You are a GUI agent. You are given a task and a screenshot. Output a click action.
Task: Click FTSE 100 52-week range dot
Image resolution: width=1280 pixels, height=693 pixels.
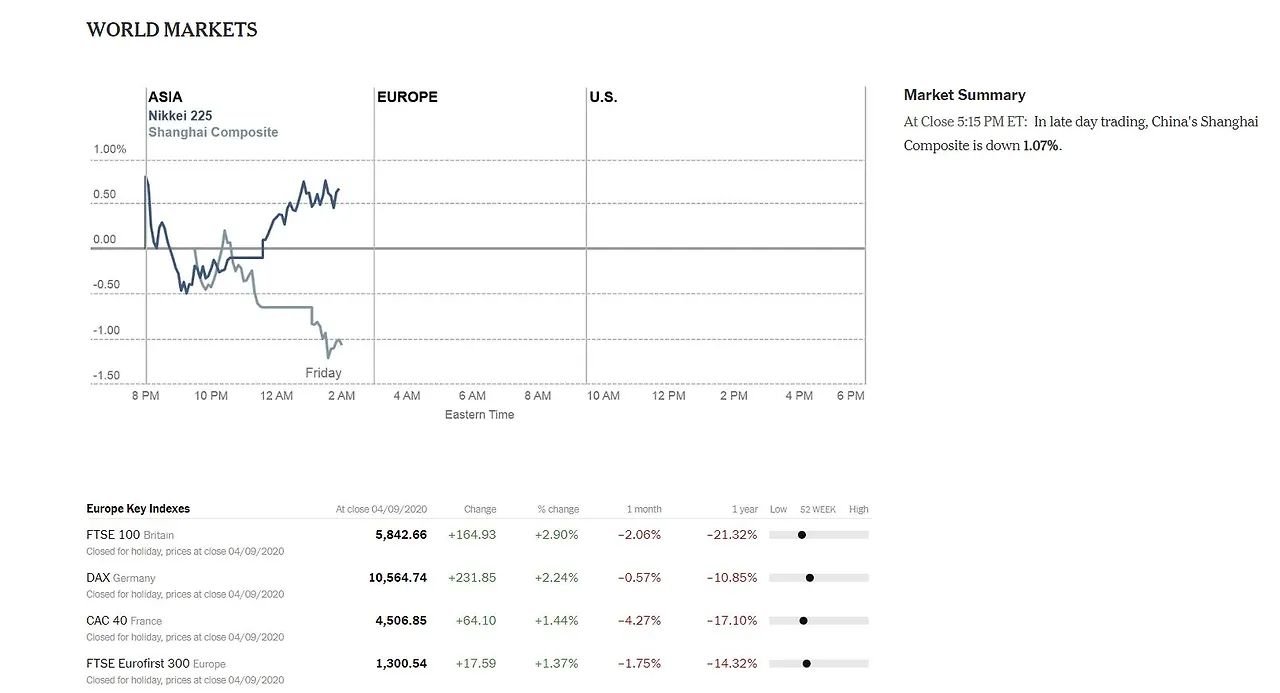tap(802, 535)
